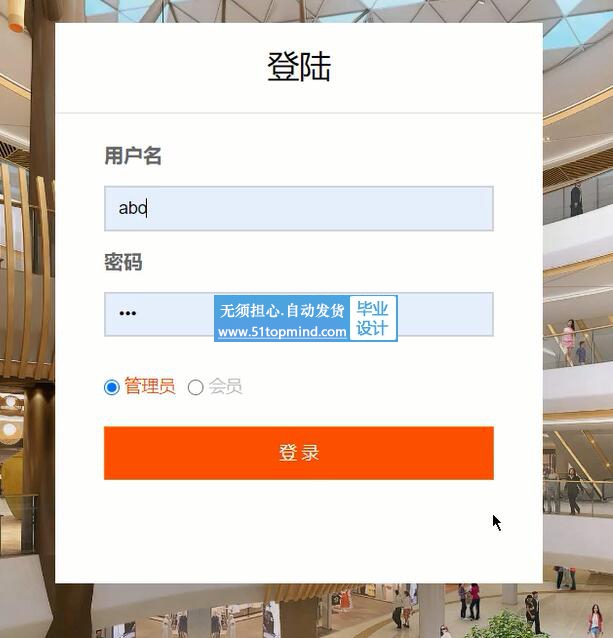Select the 会员 radio button
This screenshot has width=613, height=638.
coord(195,387)
